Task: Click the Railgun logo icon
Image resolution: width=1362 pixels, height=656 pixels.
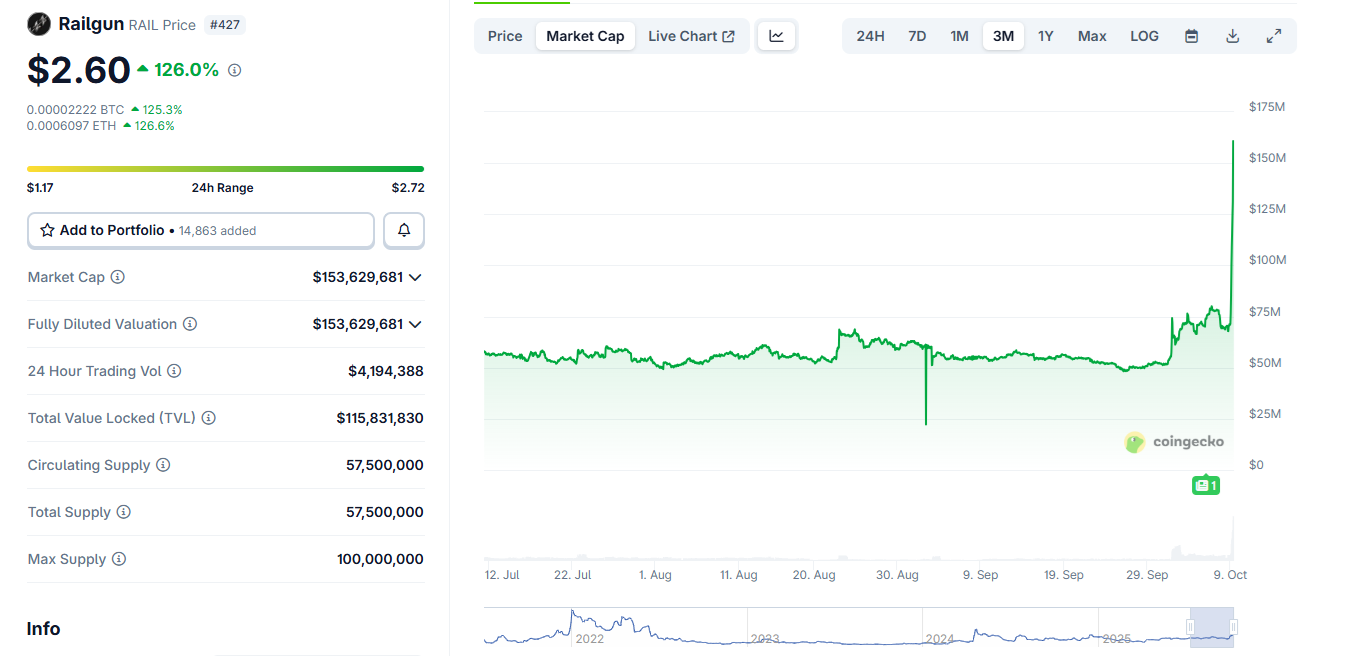Action: coord(39,24)
